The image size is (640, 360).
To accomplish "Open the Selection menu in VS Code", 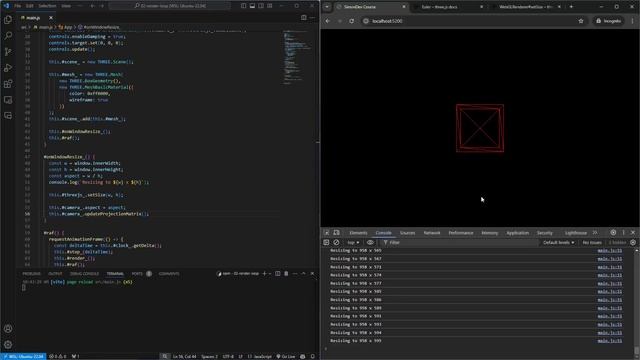I will click(47, 6).
